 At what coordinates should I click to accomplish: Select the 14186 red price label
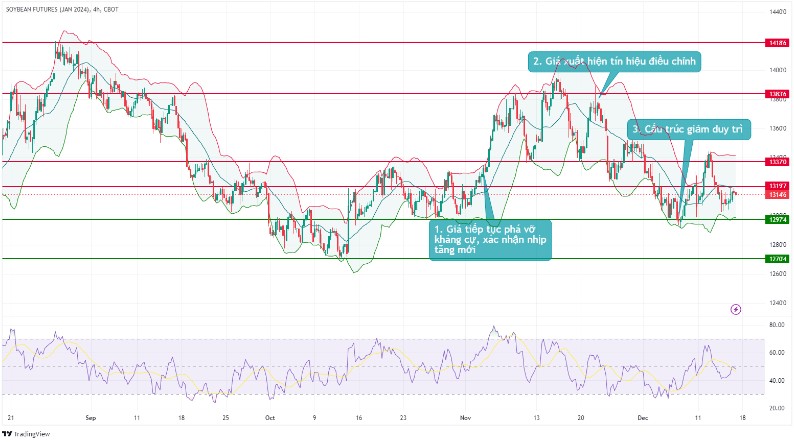coord(776,43)
